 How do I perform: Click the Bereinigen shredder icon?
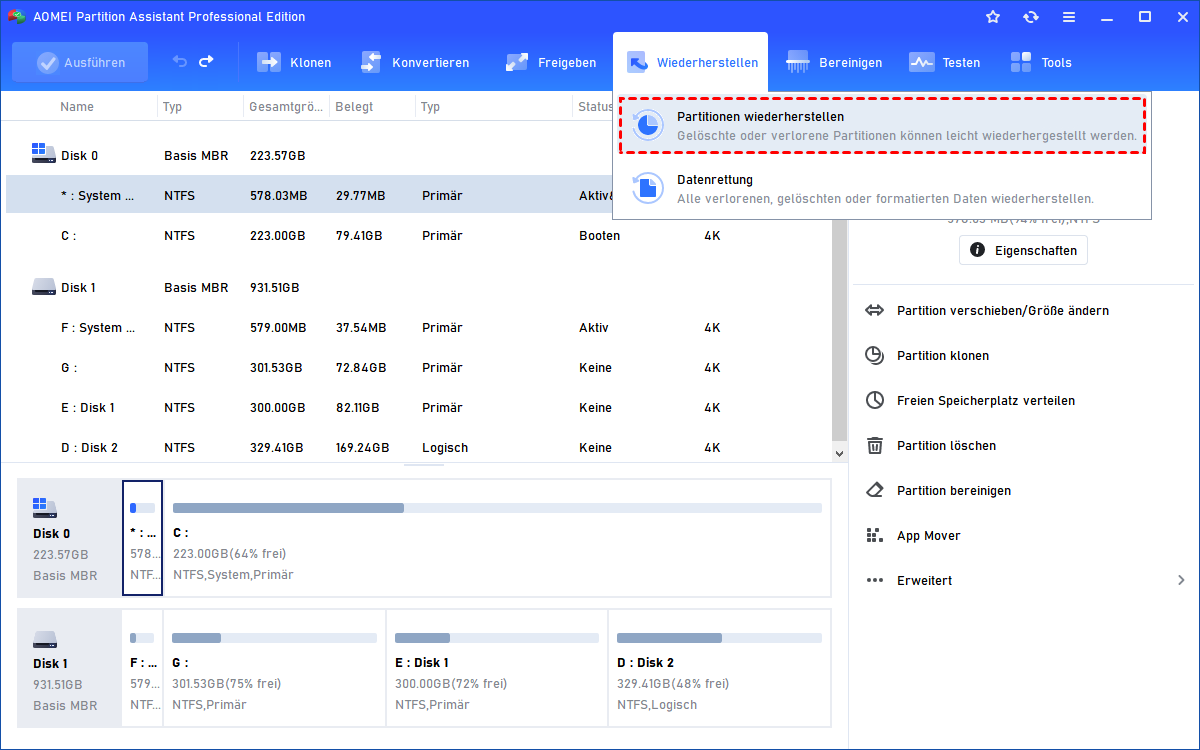[x=798, y=62]
